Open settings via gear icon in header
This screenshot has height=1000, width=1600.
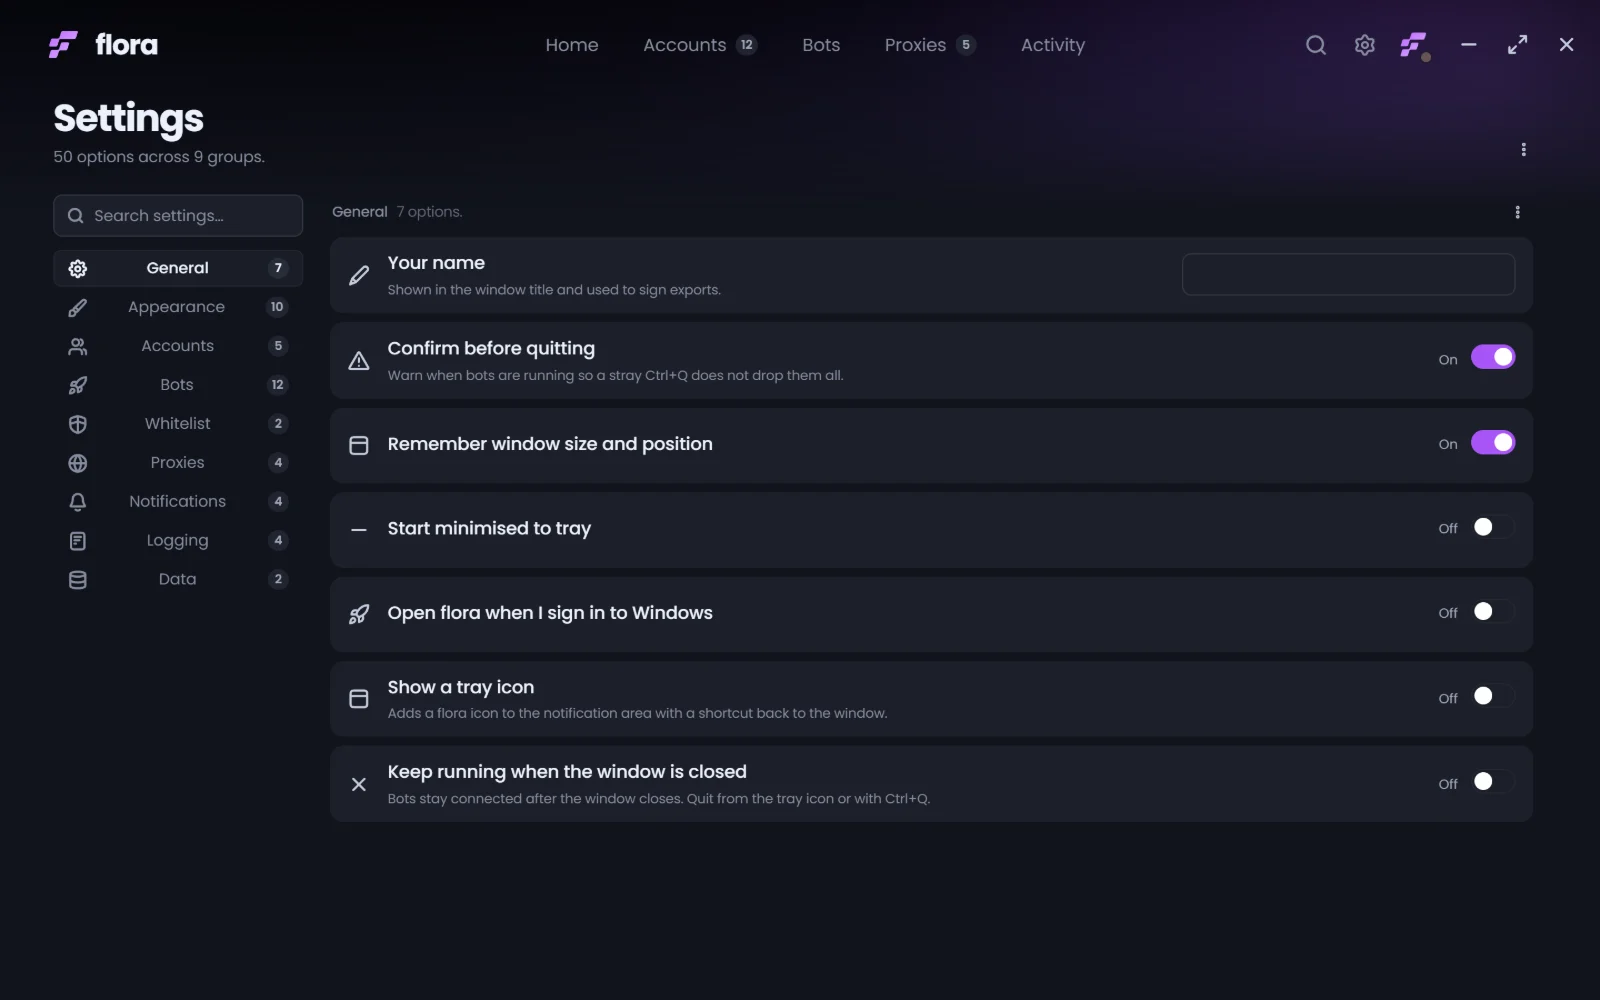pos(1365,45)
